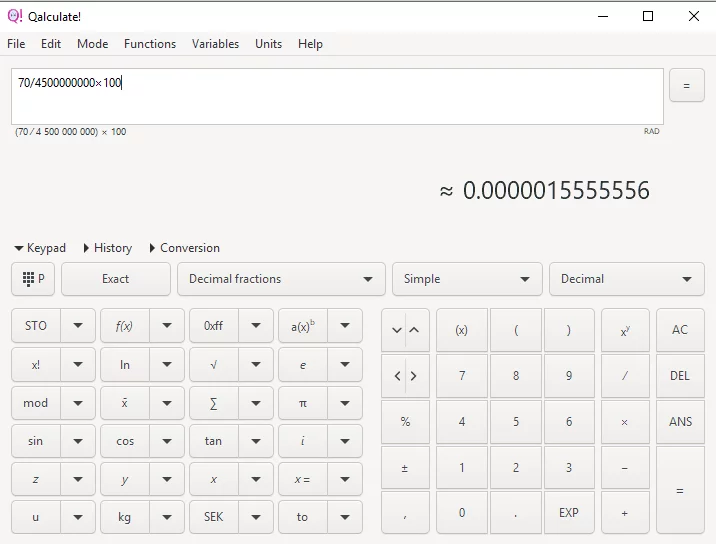Open the Mode menu
This screenshot has height=544, width=716.
(x=93, y=44)
